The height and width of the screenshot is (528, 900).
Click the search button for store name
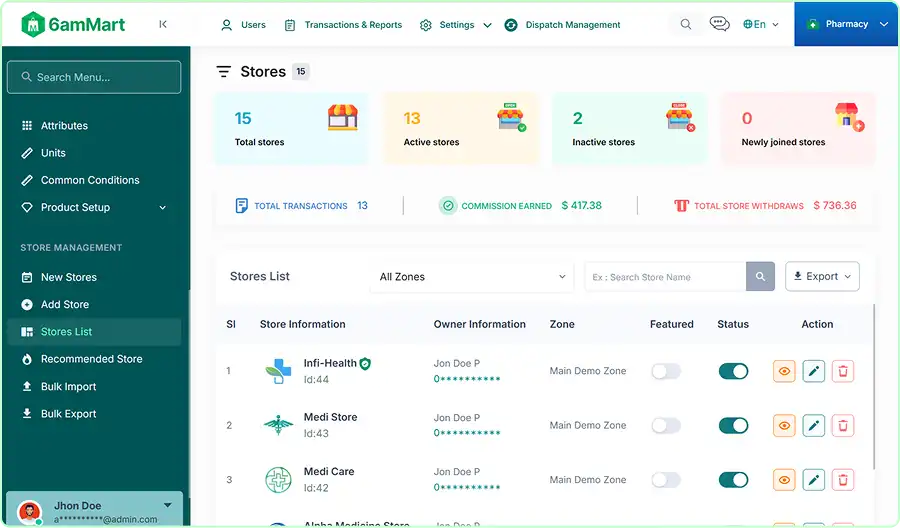tap(760, 277)
